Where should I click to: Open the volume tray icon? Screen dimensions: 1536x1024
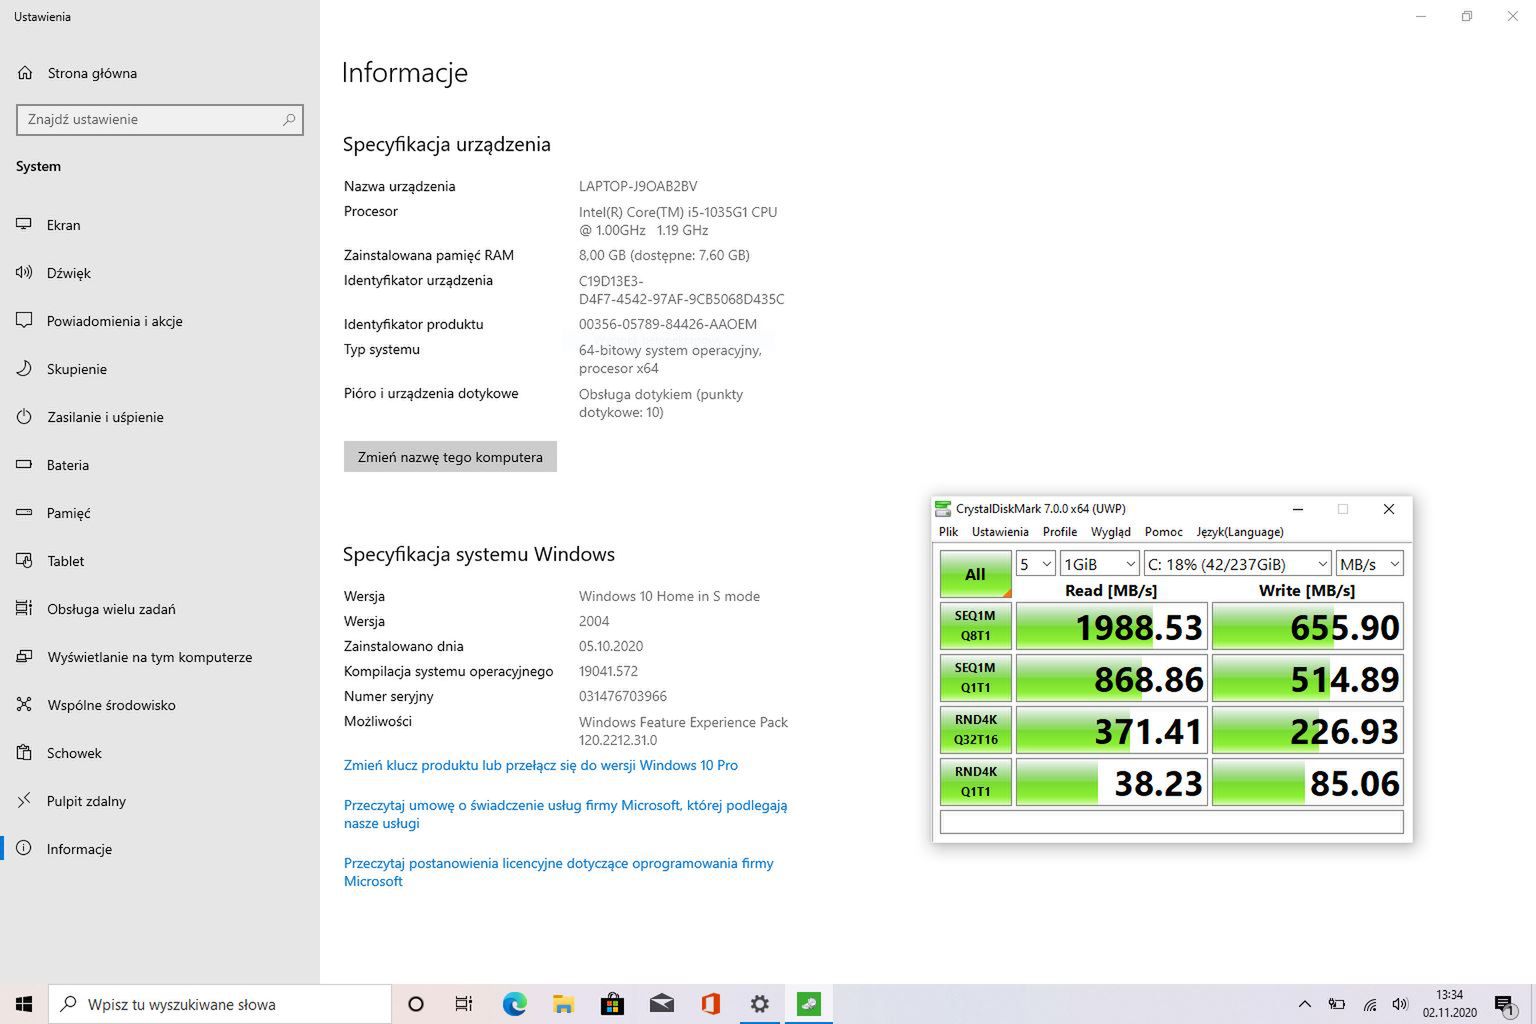tap(1400, 1004)
